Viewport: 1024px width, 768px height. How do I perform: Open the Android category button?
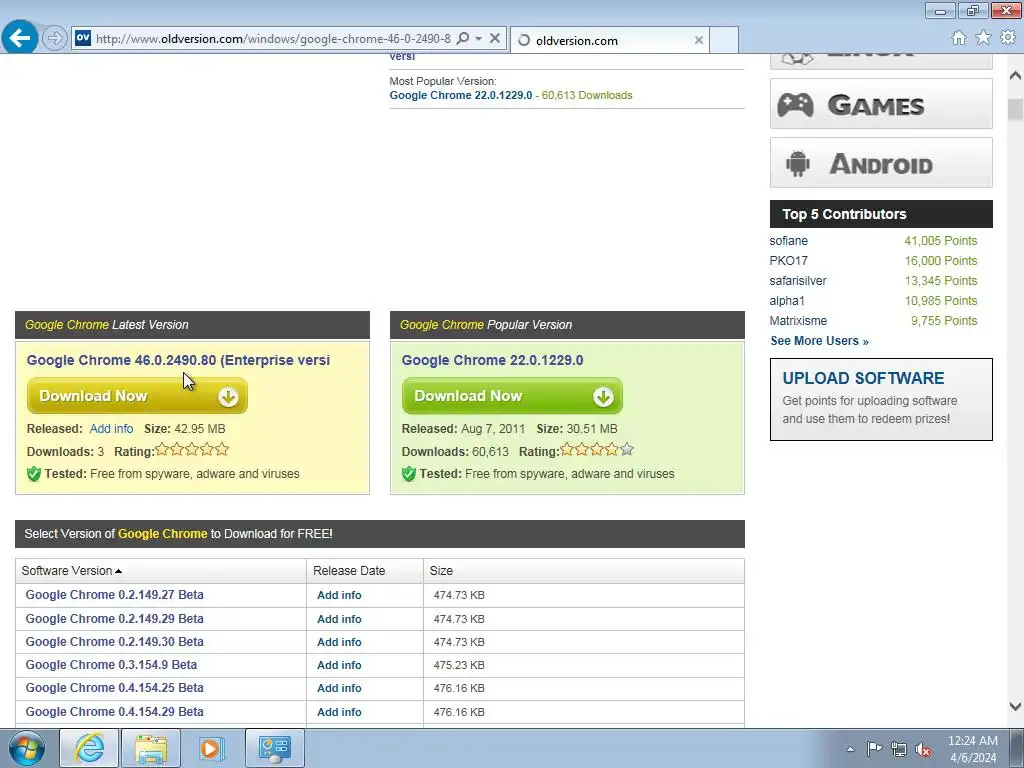click(x=881, y=163)
